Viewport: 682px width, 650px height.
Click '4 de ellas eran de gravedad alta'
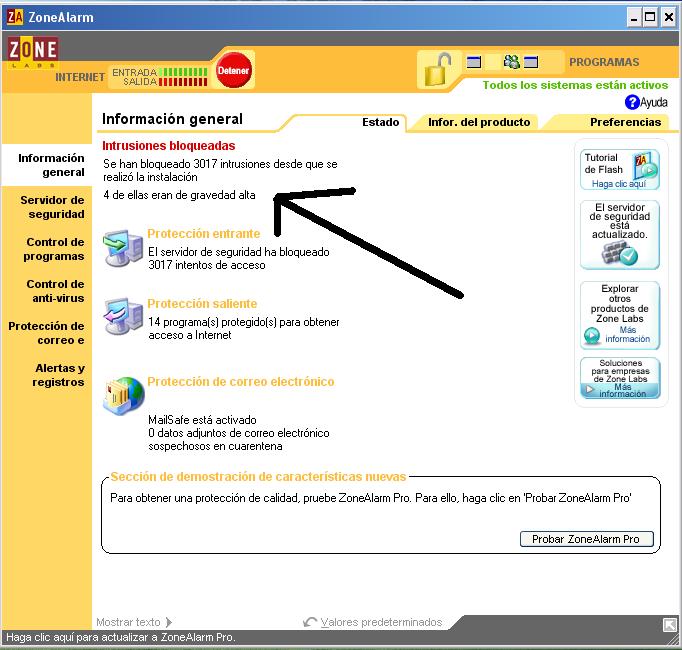click(x=179, y=195)
